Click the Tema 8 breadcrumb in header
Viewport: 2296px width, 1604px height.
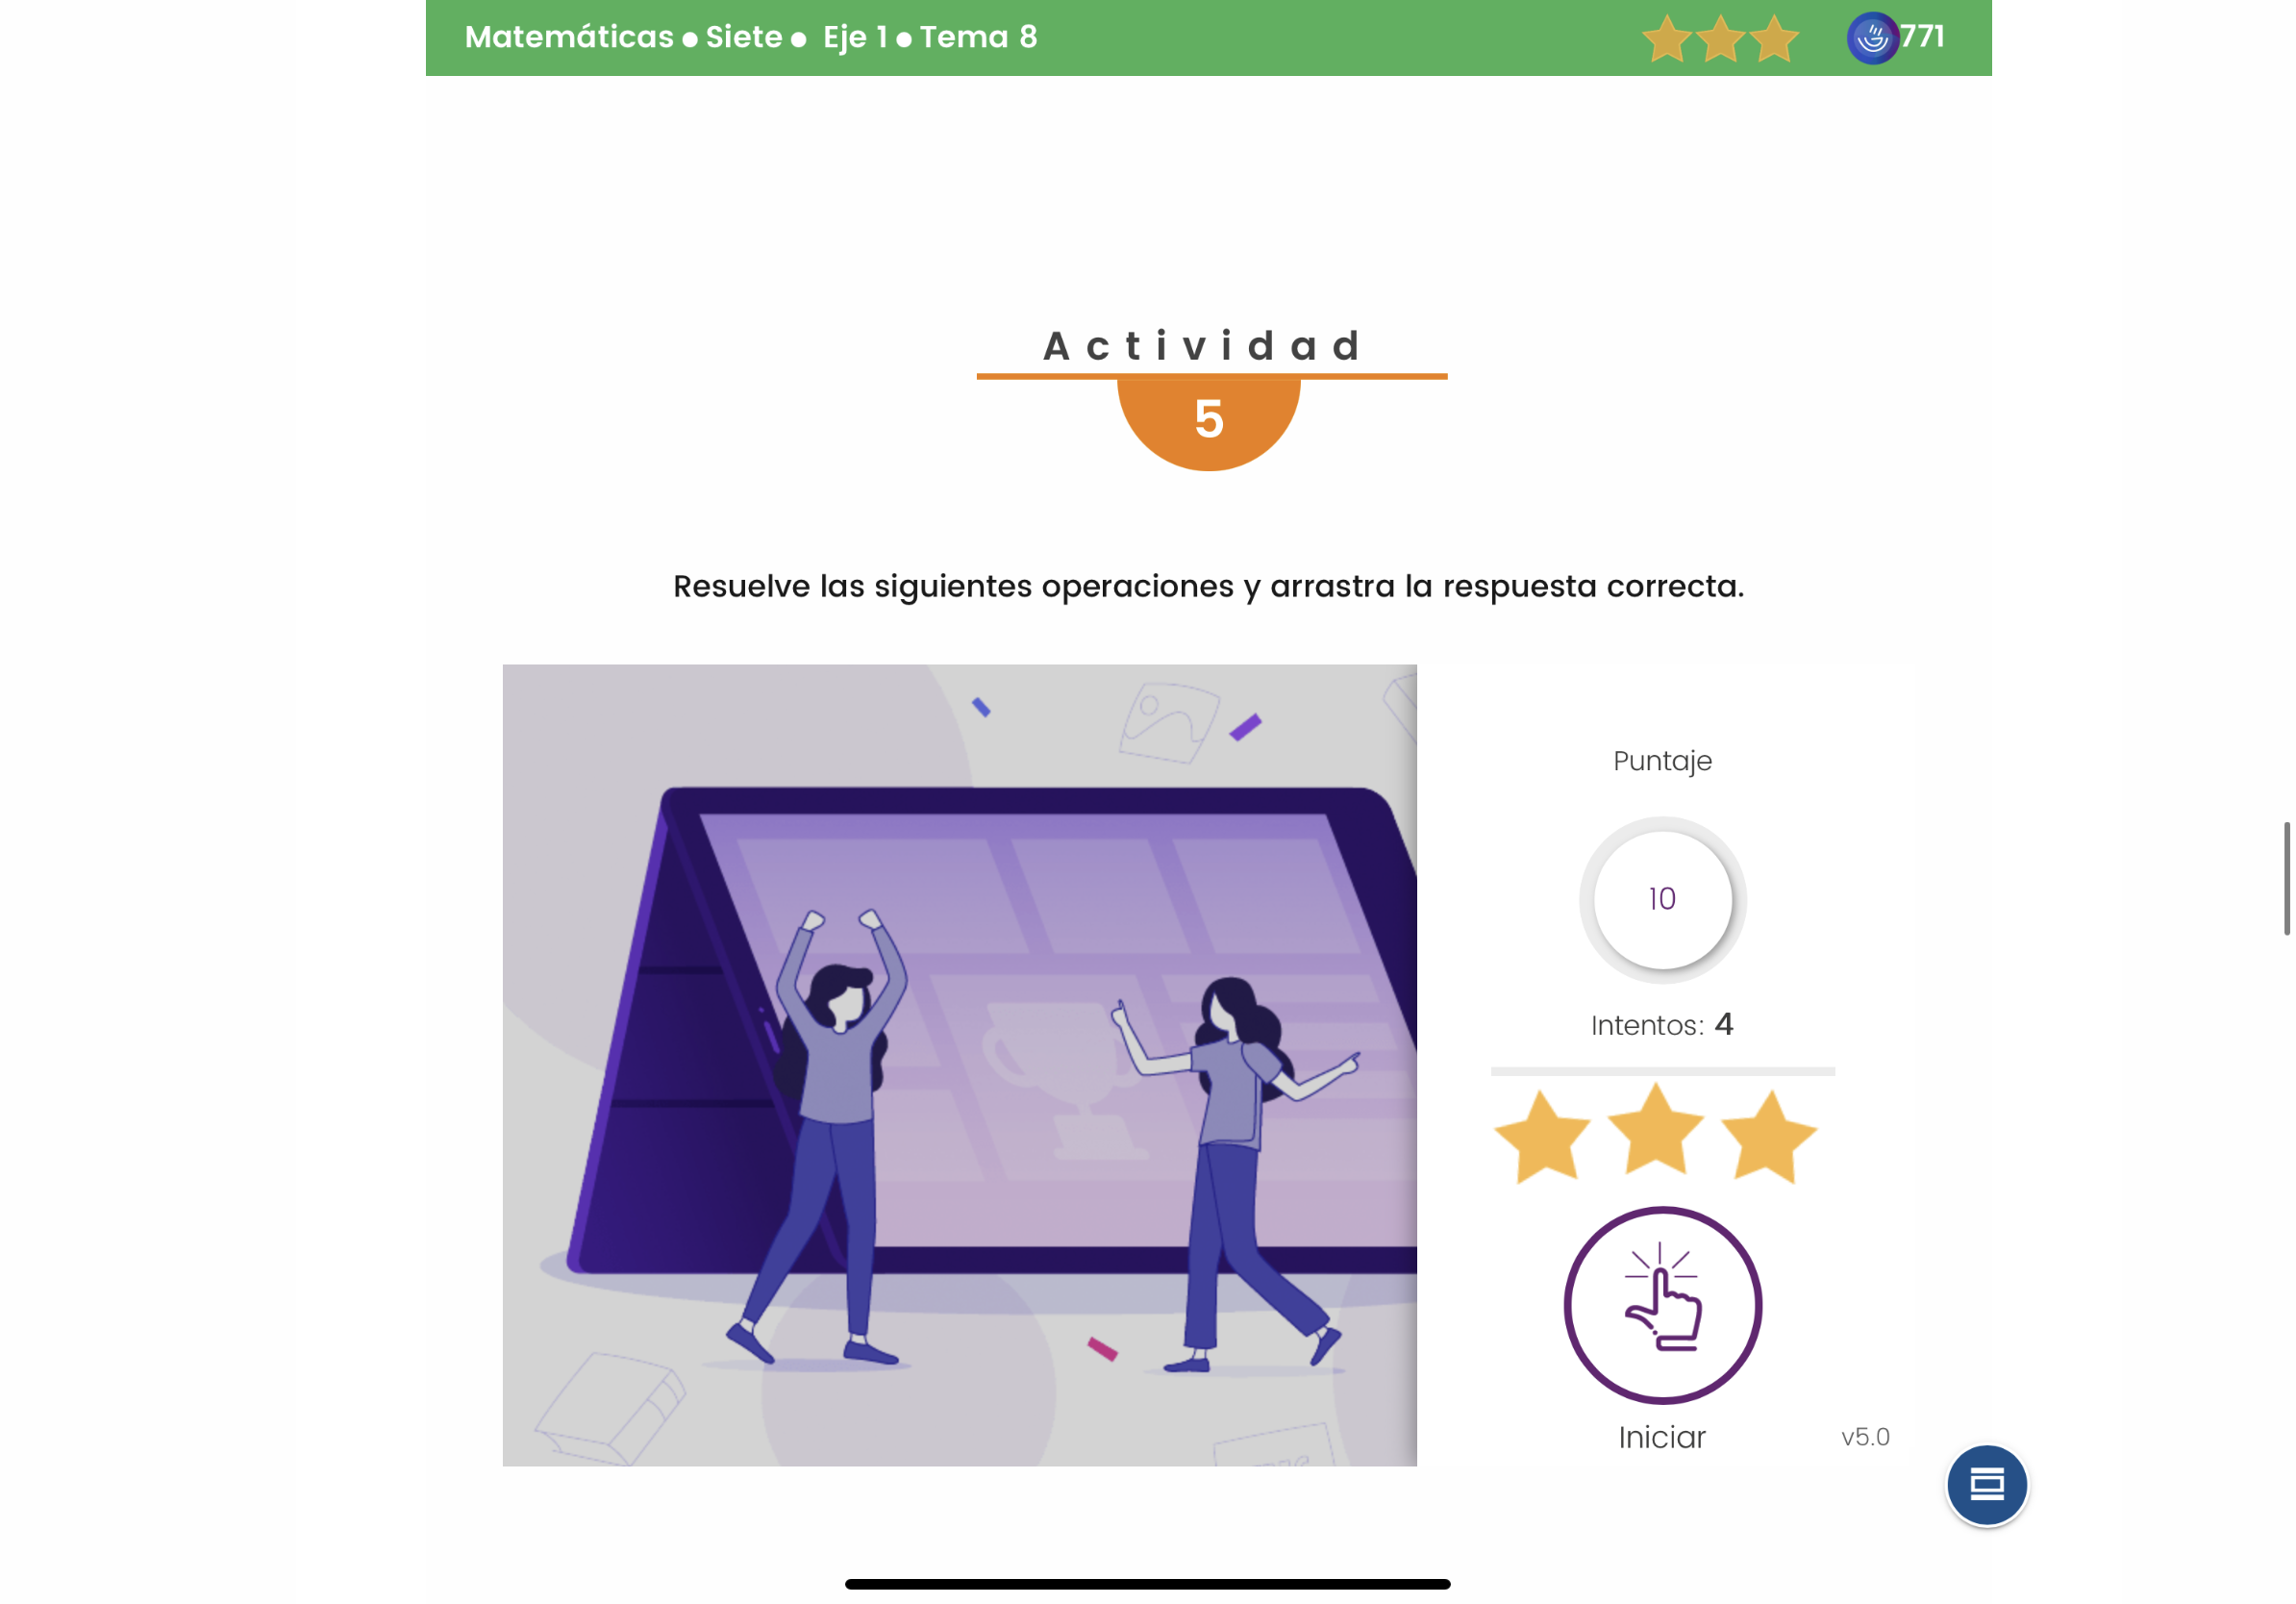[x=978, y=37]
